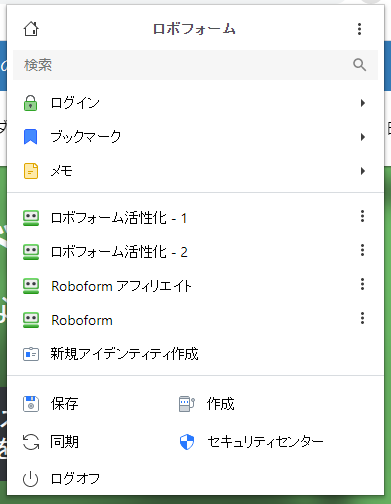Expand the メモ submenu arrow

363,171
